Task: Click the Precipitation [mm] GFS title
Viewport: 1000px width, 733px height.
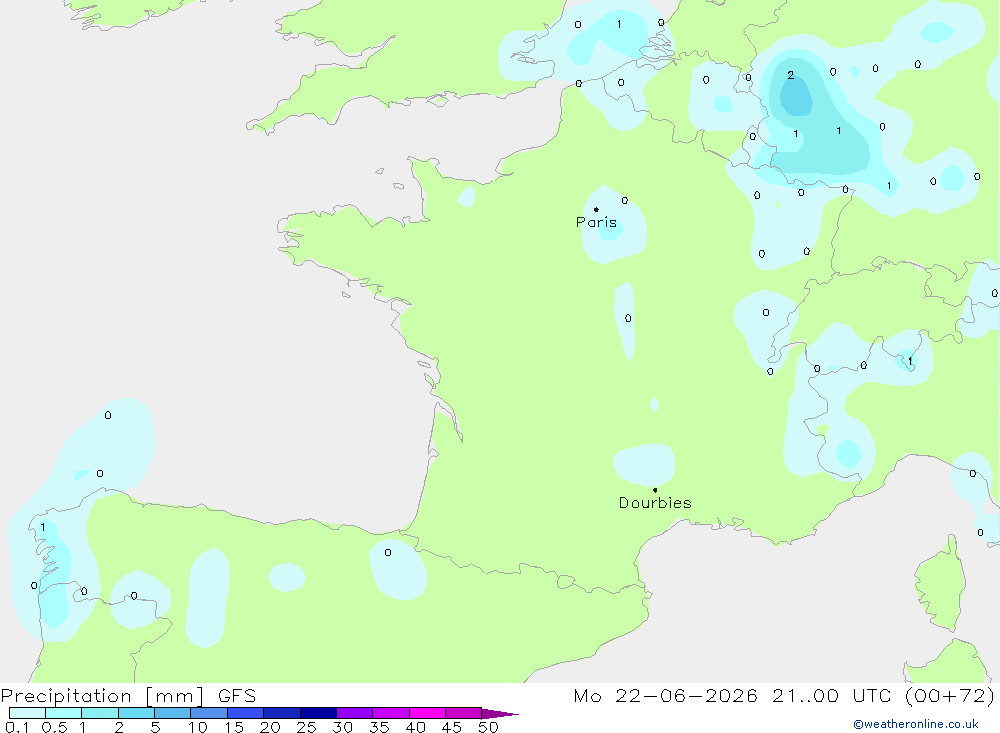Action: click(128, 695)
